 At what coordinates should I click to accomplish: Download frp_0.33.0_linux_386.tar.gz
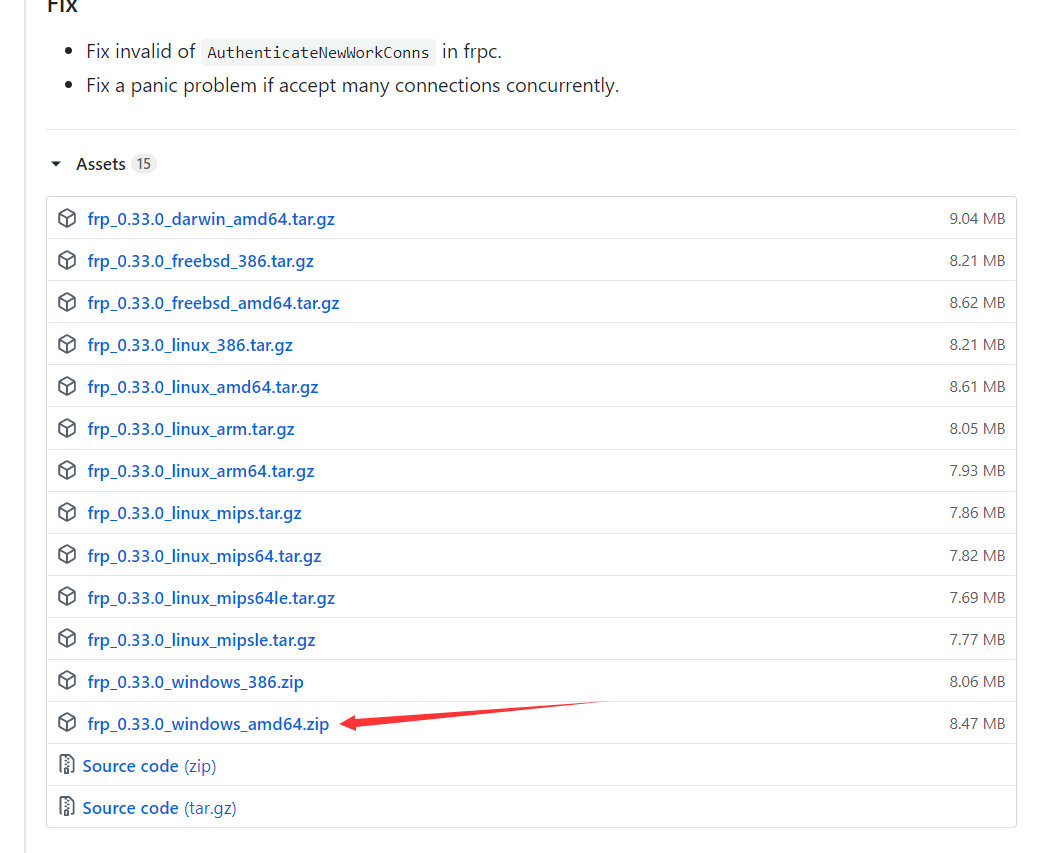[190, 345]
